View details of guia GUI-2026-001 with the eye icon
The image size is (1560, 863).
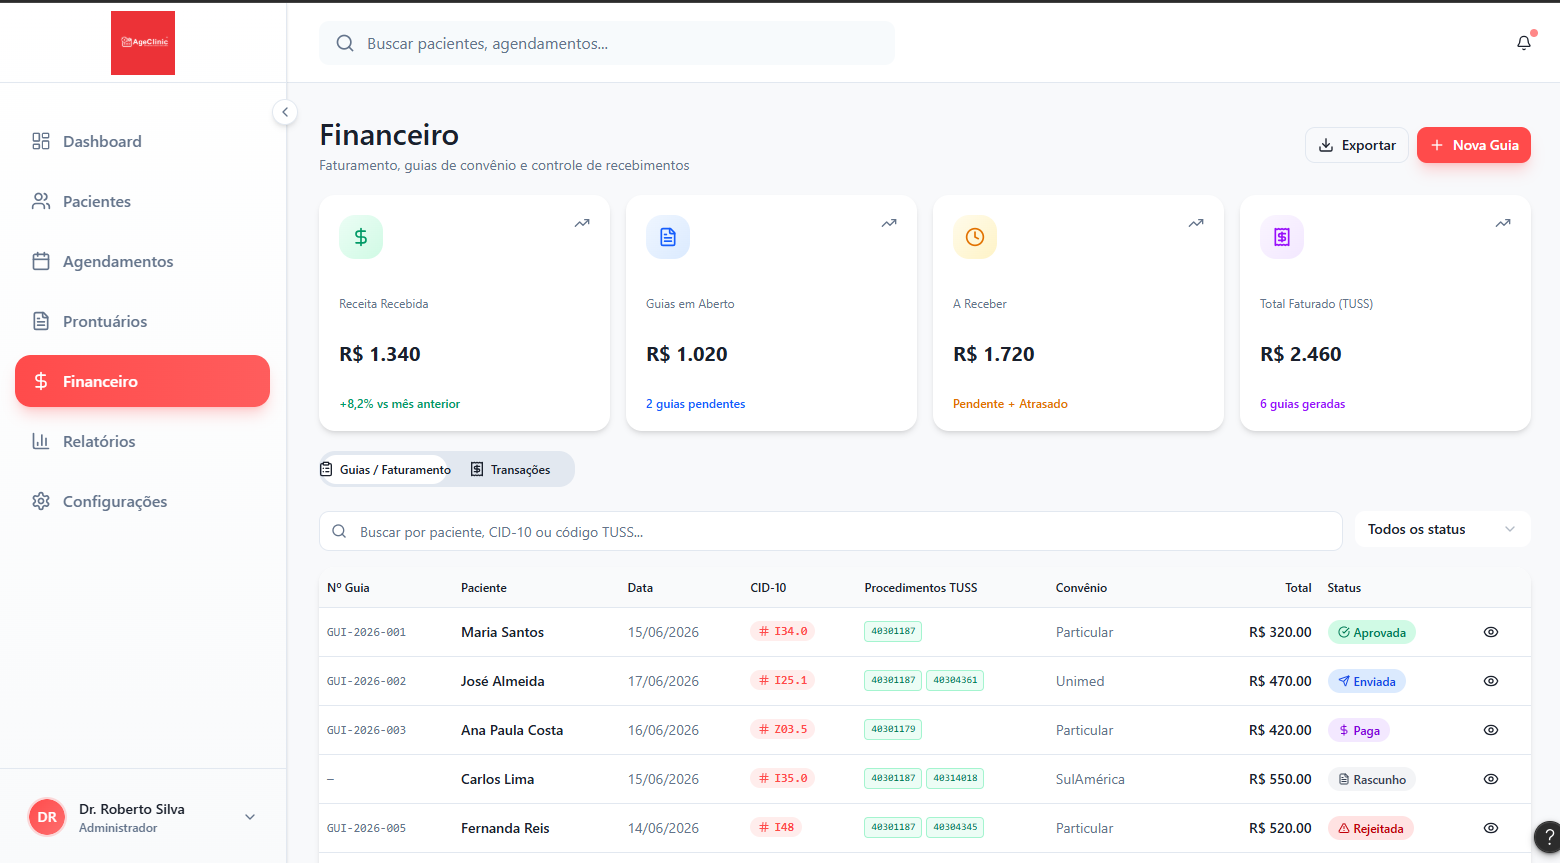point(1491,632)
